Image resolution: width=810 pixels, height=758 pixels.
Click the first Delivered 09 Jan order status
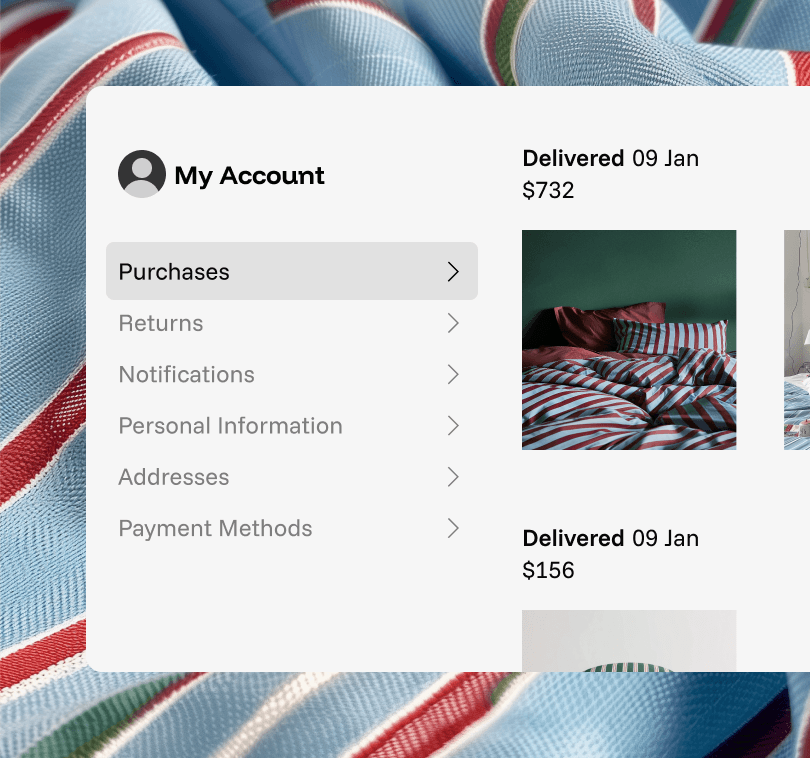point(610,158)
